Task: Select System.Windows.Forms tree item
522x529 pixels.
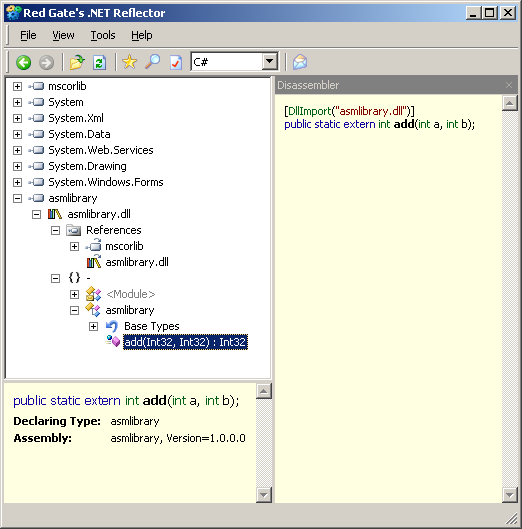Action: [106, 182]
